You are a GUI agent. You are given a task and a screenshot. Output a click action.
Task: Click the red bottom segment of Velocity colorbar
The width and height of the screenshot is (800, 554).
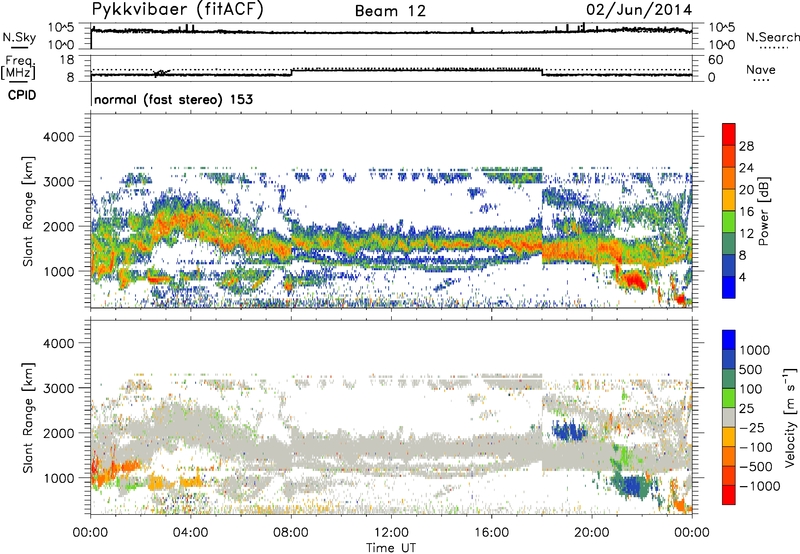coord(729,495)
